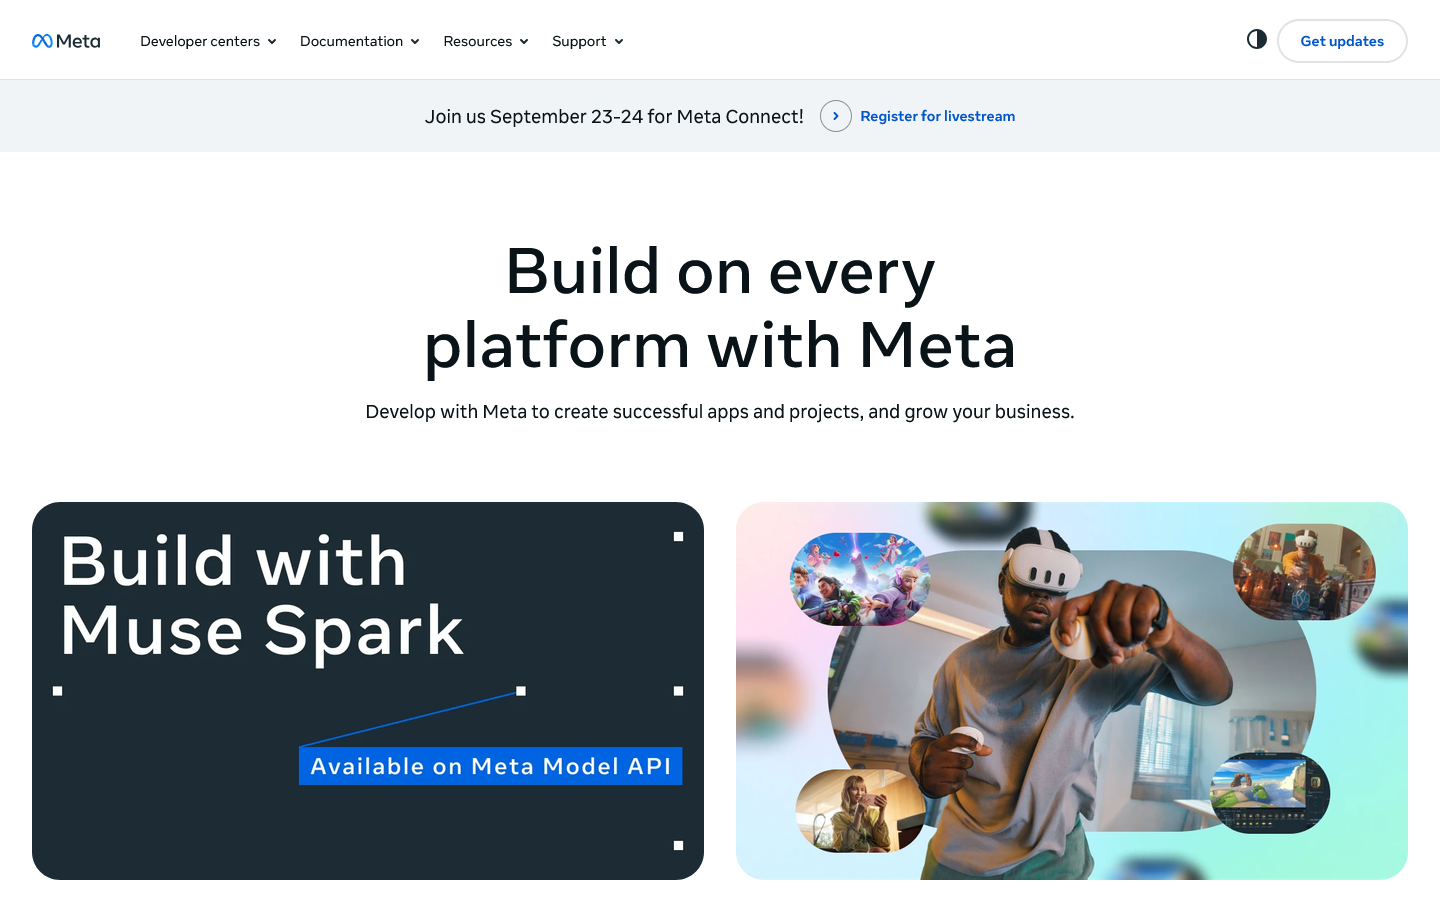1440x900 pixels.
Task: Select the colorful cartoon game thumbnail bubble
Action: 860,579
